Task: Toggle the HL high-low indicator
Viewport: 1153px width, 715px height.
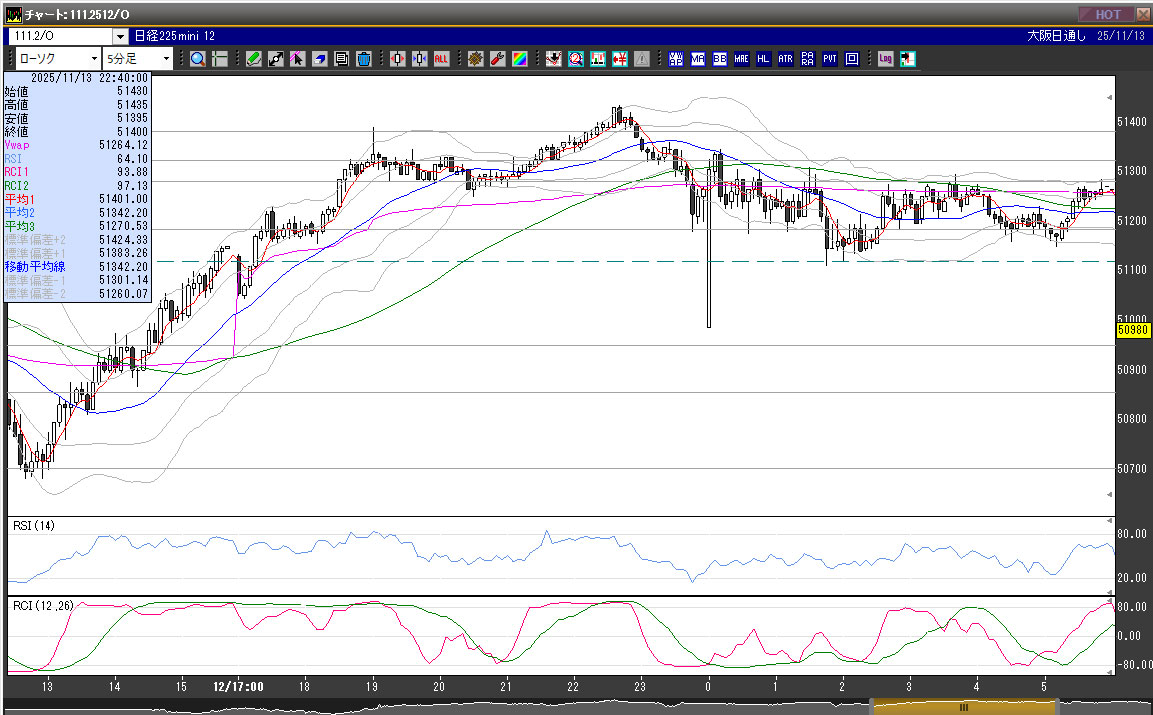Action: (763, 59)
